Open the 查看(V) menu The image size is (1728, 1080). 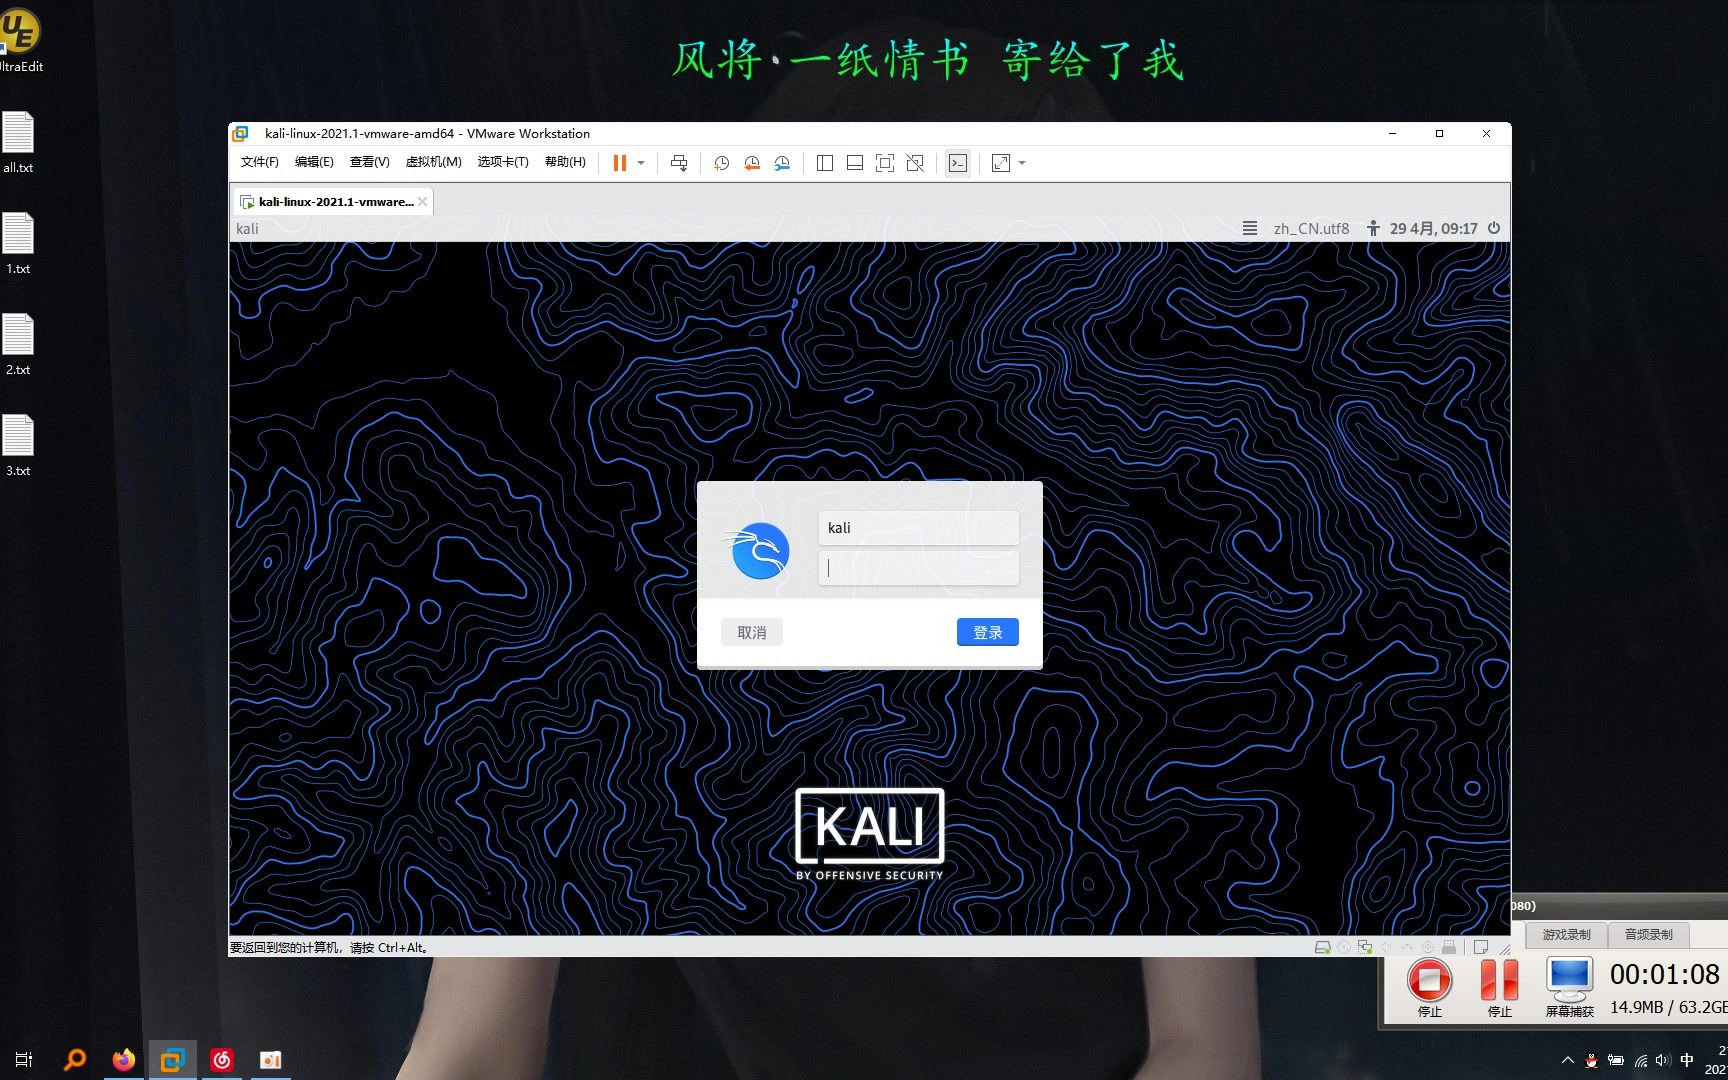coord(369,162)
